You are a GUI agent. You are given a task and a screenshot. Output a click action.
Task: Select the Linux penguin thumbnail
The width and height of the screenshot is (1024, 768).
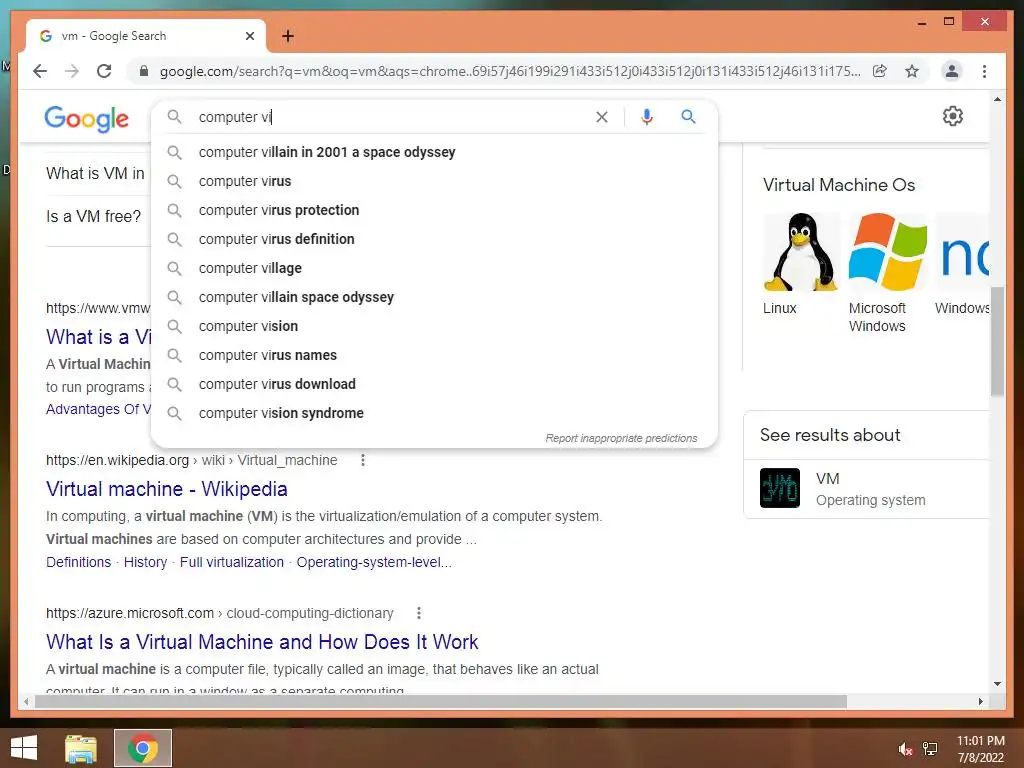point(801,252)
